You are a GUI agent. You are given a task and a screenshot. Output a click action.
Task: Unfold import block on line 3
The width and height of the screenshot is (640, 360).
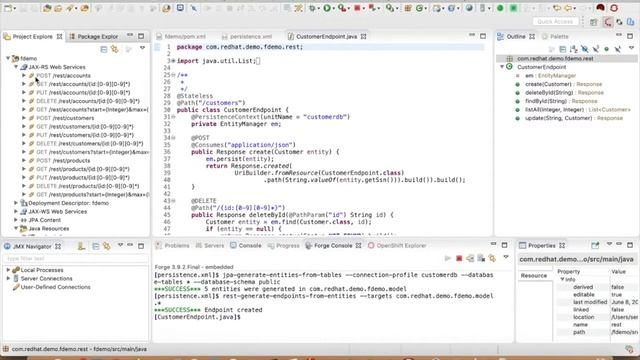pyautogui.click(x=173, y=61)
